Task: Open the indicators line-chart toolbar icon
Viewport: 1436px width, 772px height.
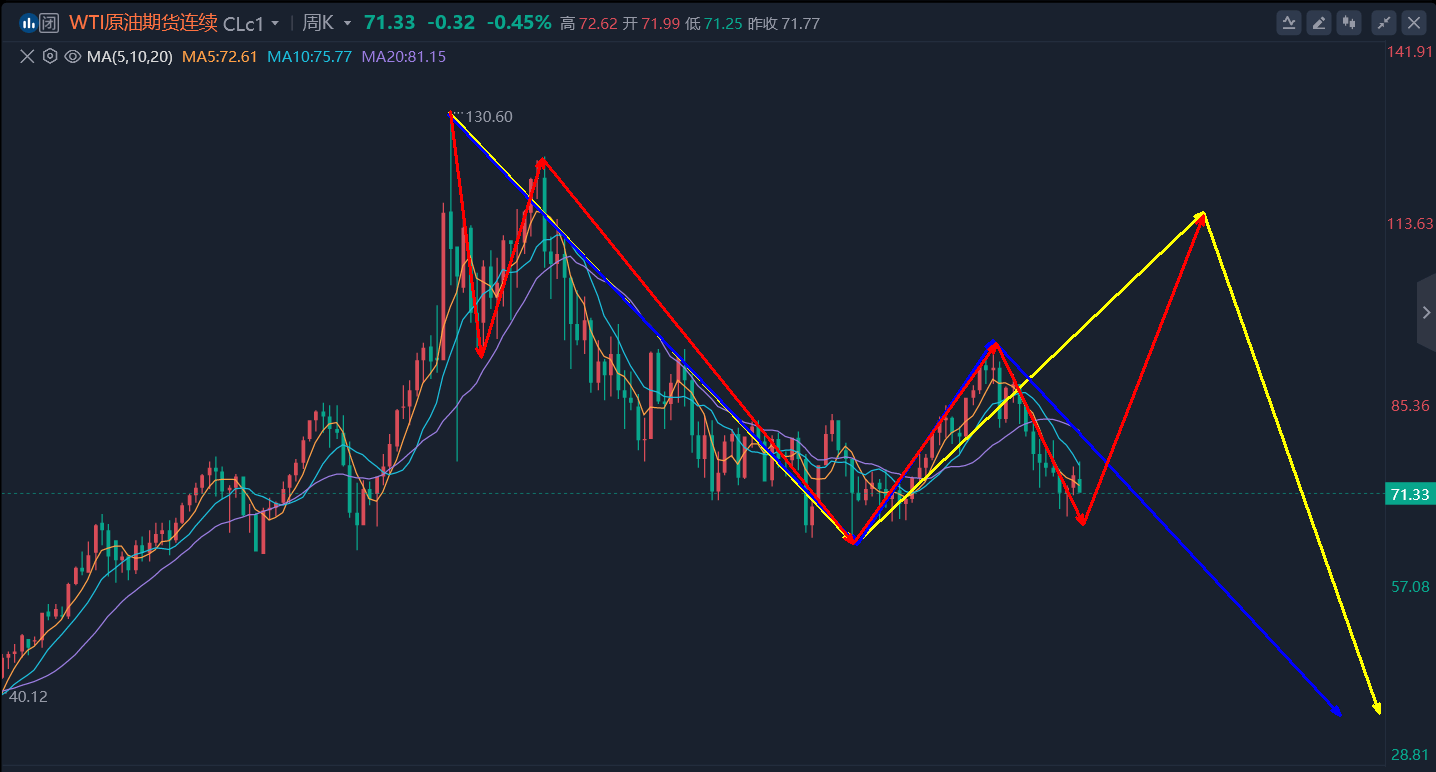Action: 1289,22
